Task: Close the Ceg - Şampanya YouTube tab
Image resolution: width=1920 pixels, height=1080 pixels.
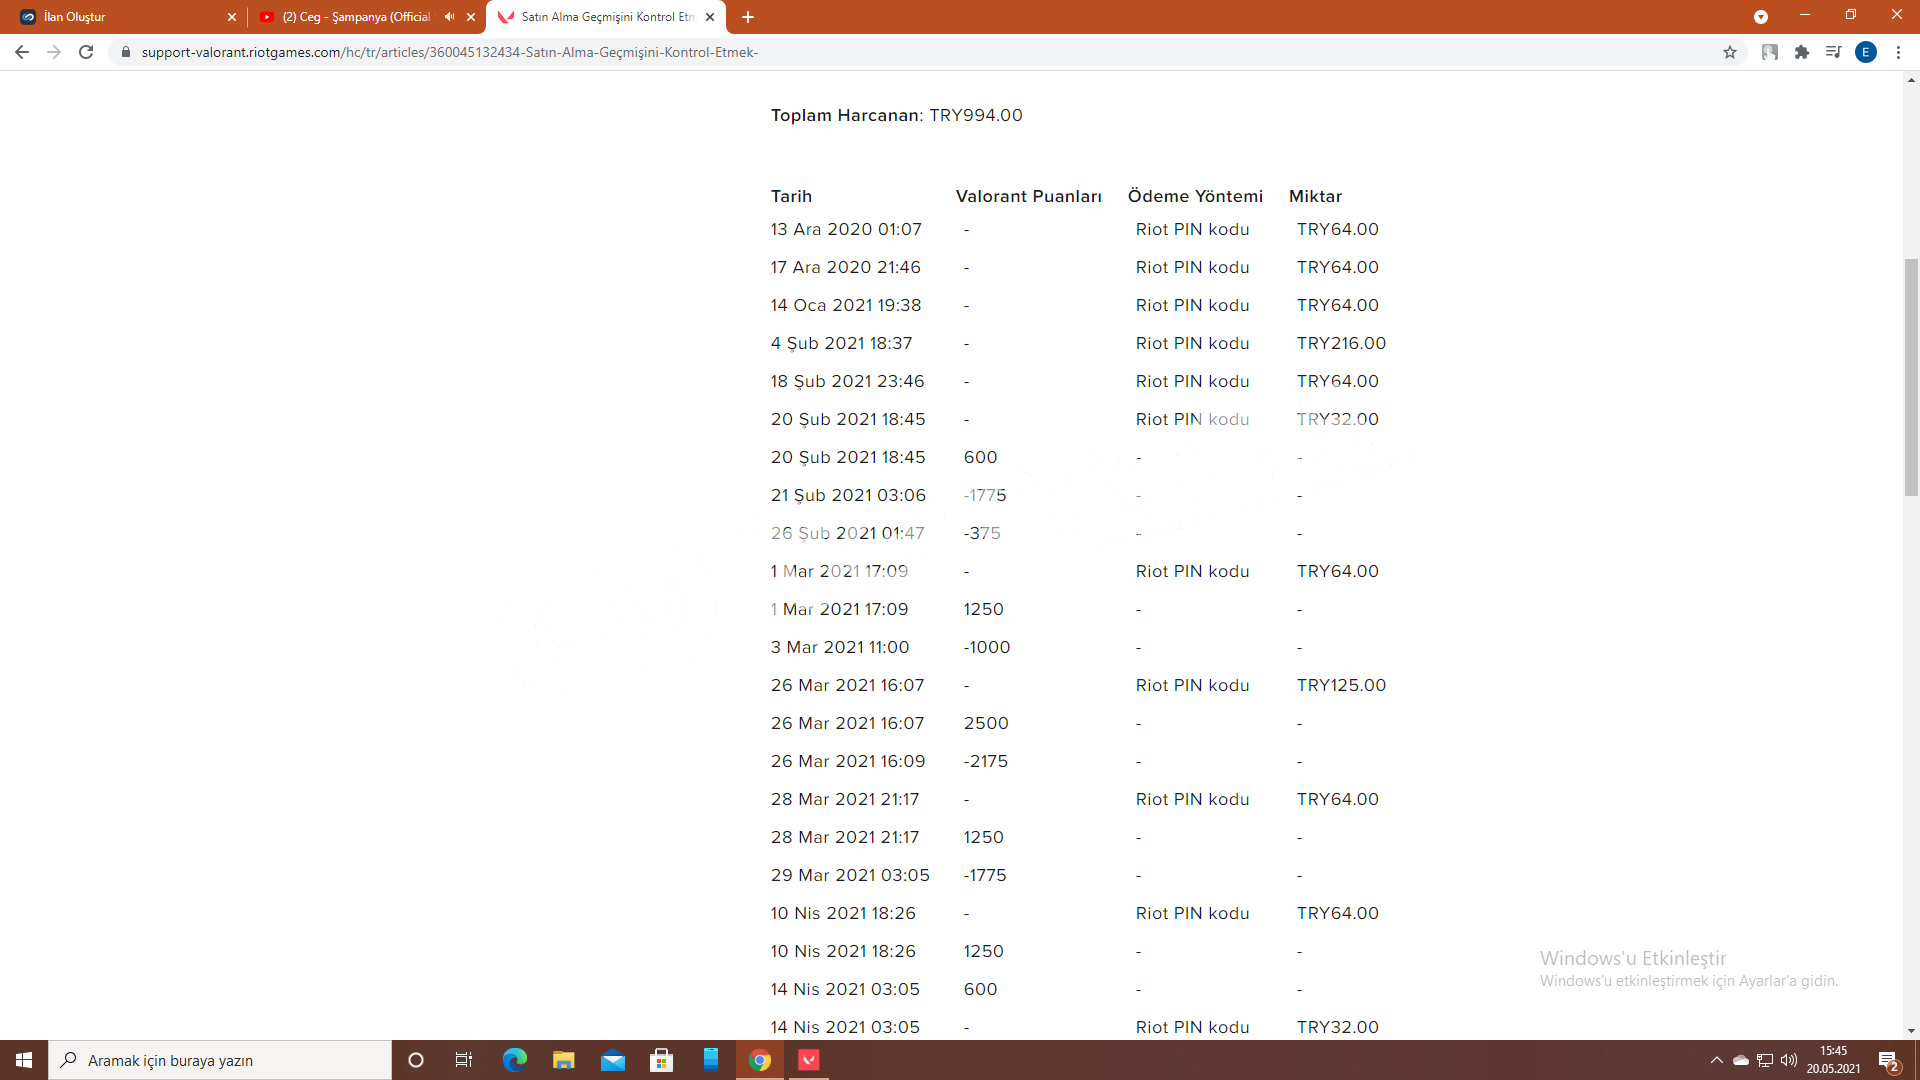Action: pyautogui.click(x=471, y=17)
